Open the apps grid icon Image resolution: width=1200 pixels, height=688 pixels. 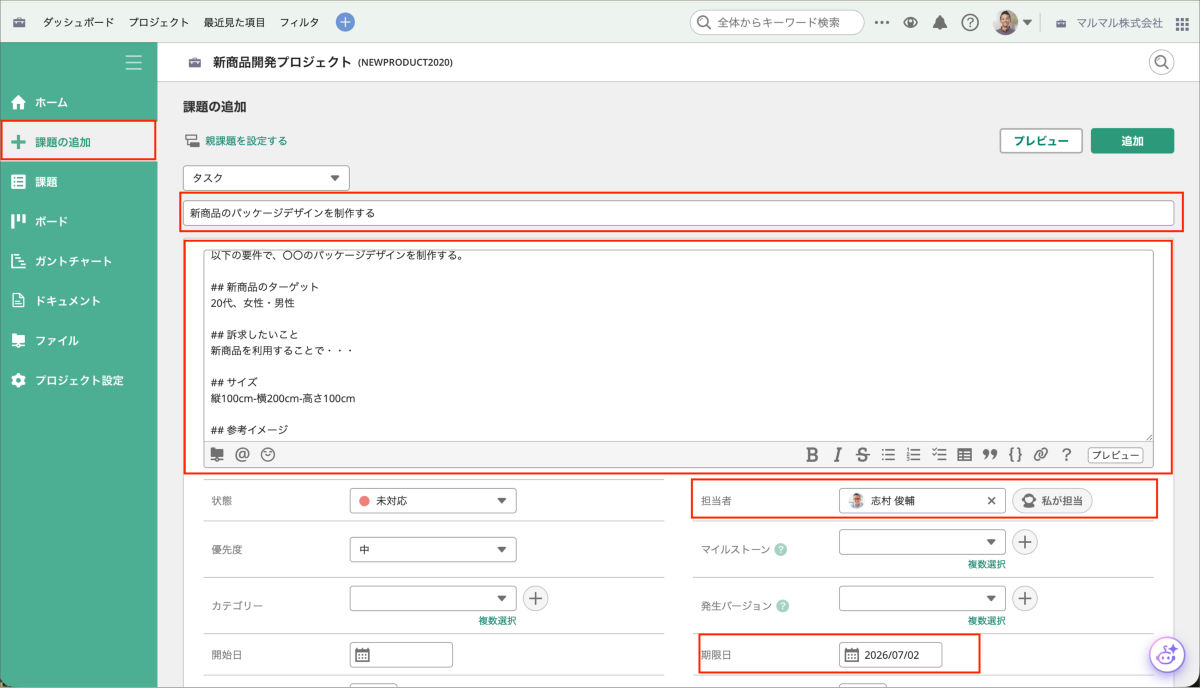point(1182,22)
